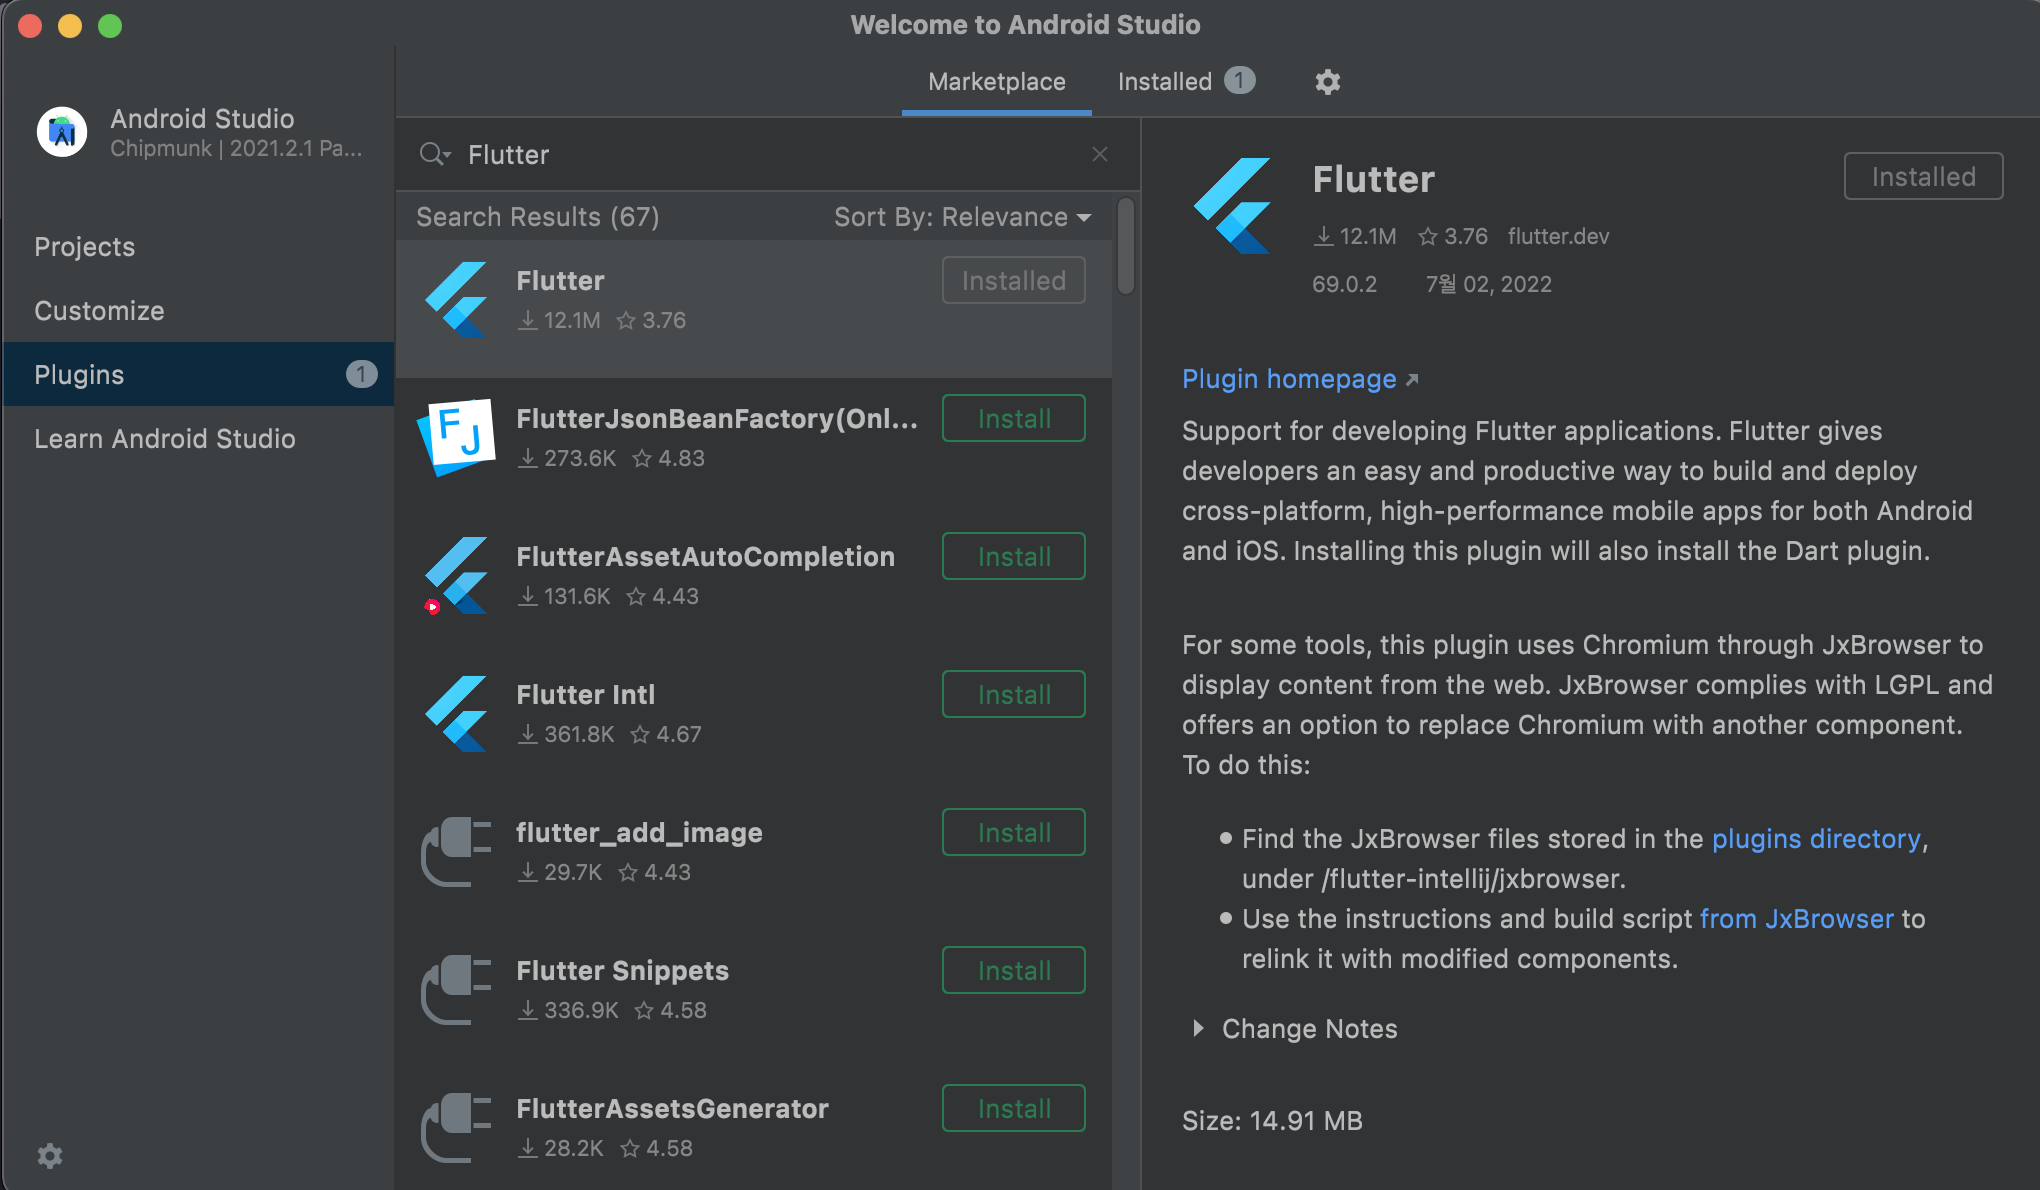2040x1190 pixels.
Task: Click the FlutterAssetAutoCompletion plugin logo
Action: point(457,575)
